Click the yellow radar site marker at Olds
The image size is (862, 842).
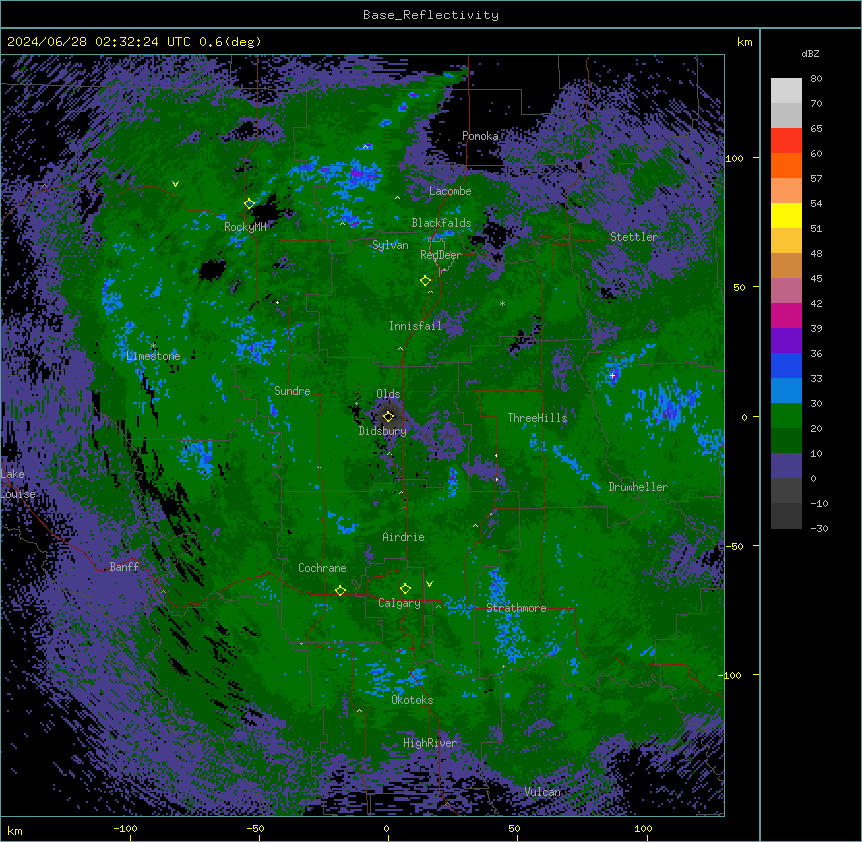tap(388, 416)
